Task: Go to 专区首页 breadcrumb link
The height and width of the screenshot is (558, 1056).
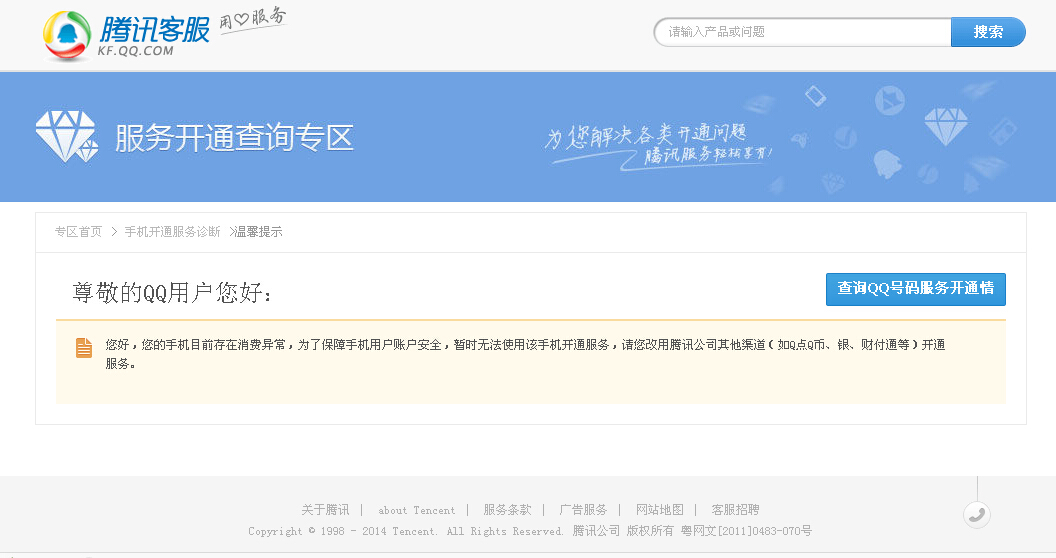Action: click(x=78, y=232)
